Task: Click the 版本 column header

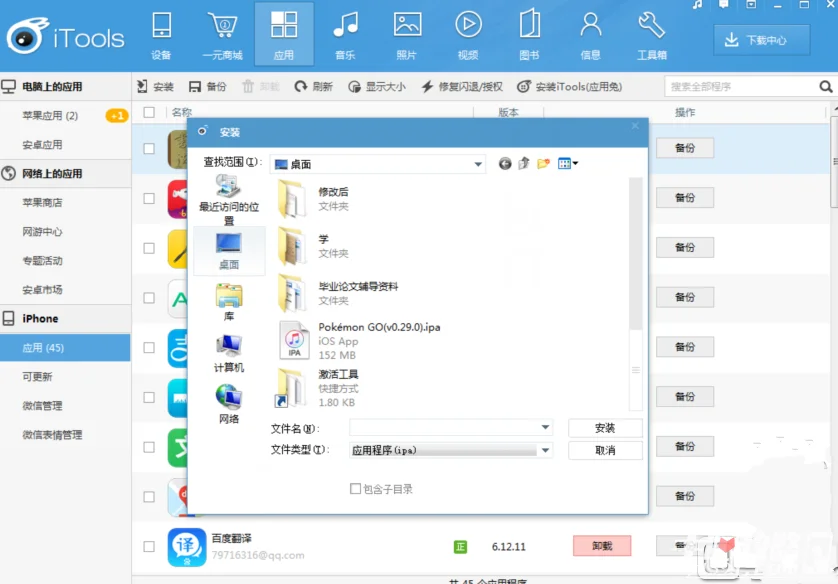Action: coord(508,112)
